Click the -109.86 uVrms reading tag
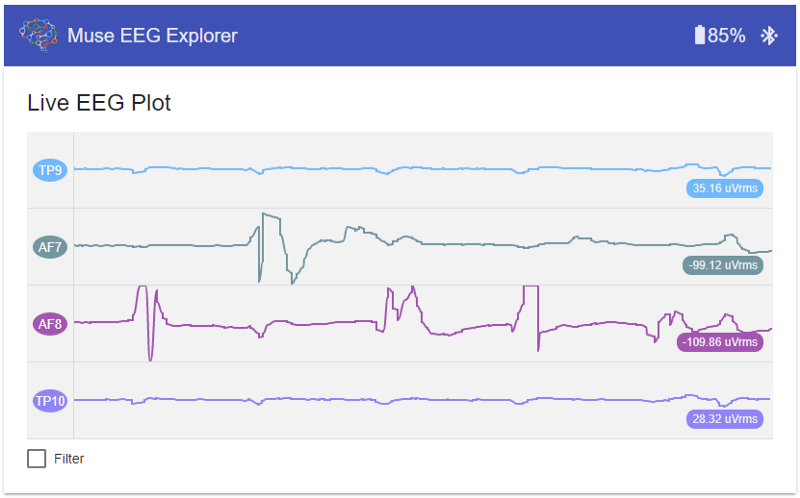The height and width of the screenshot is (498, 800). pos(720,342)
